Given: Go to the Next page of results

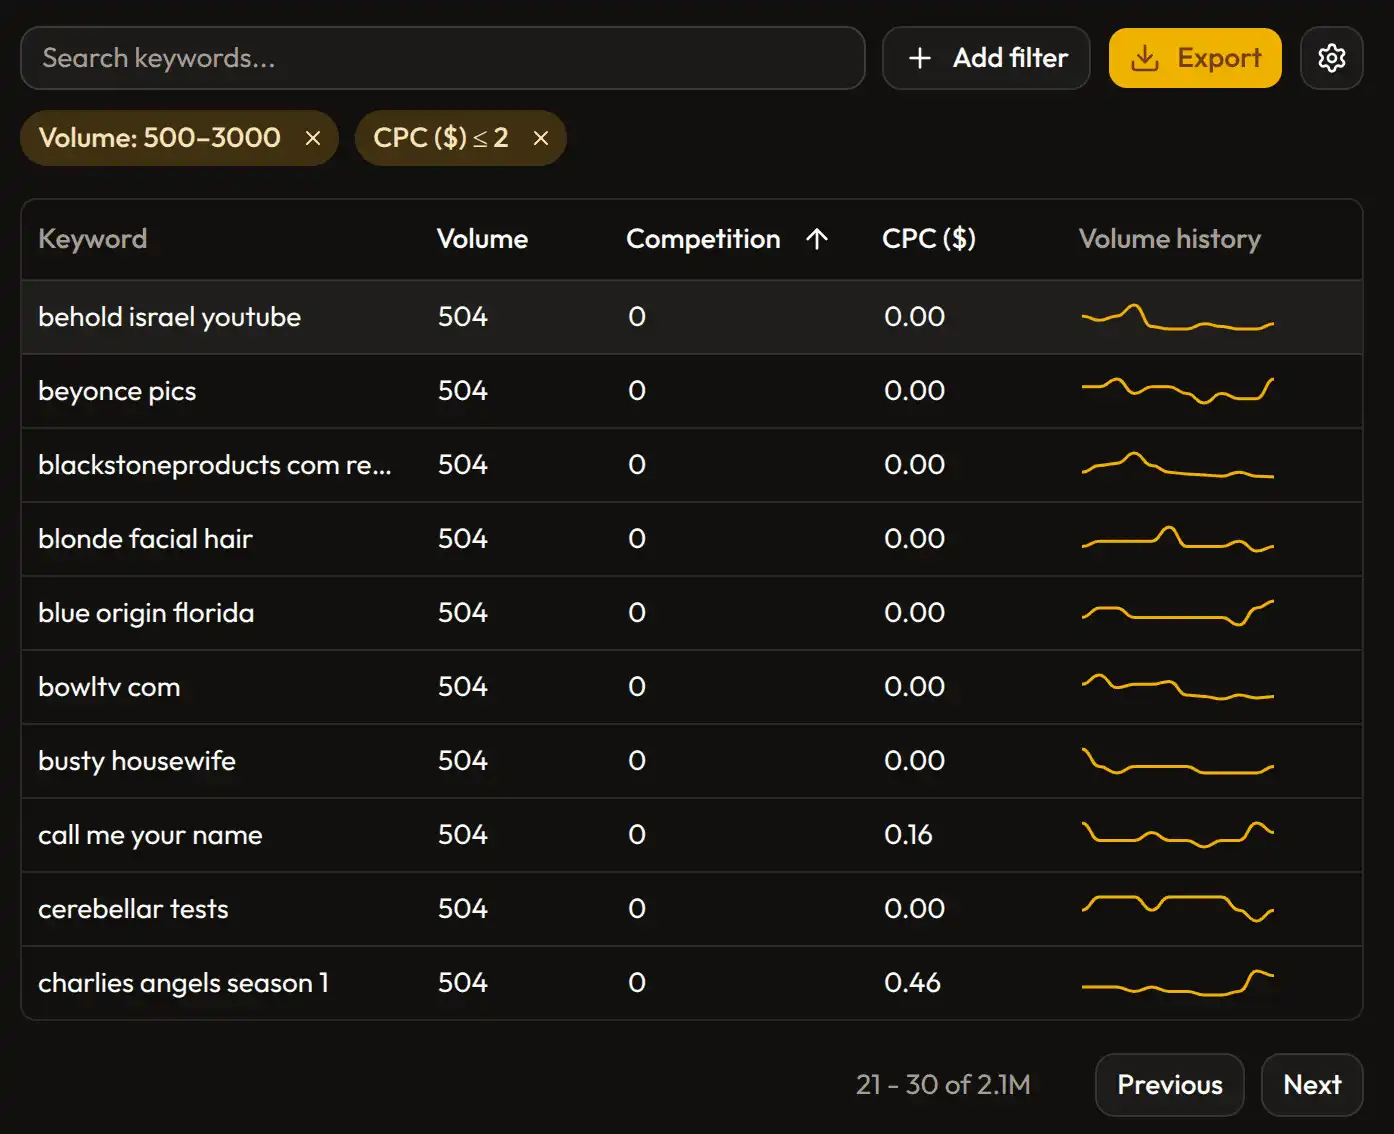Looking at the screenshot, I should (1311, 1085).
